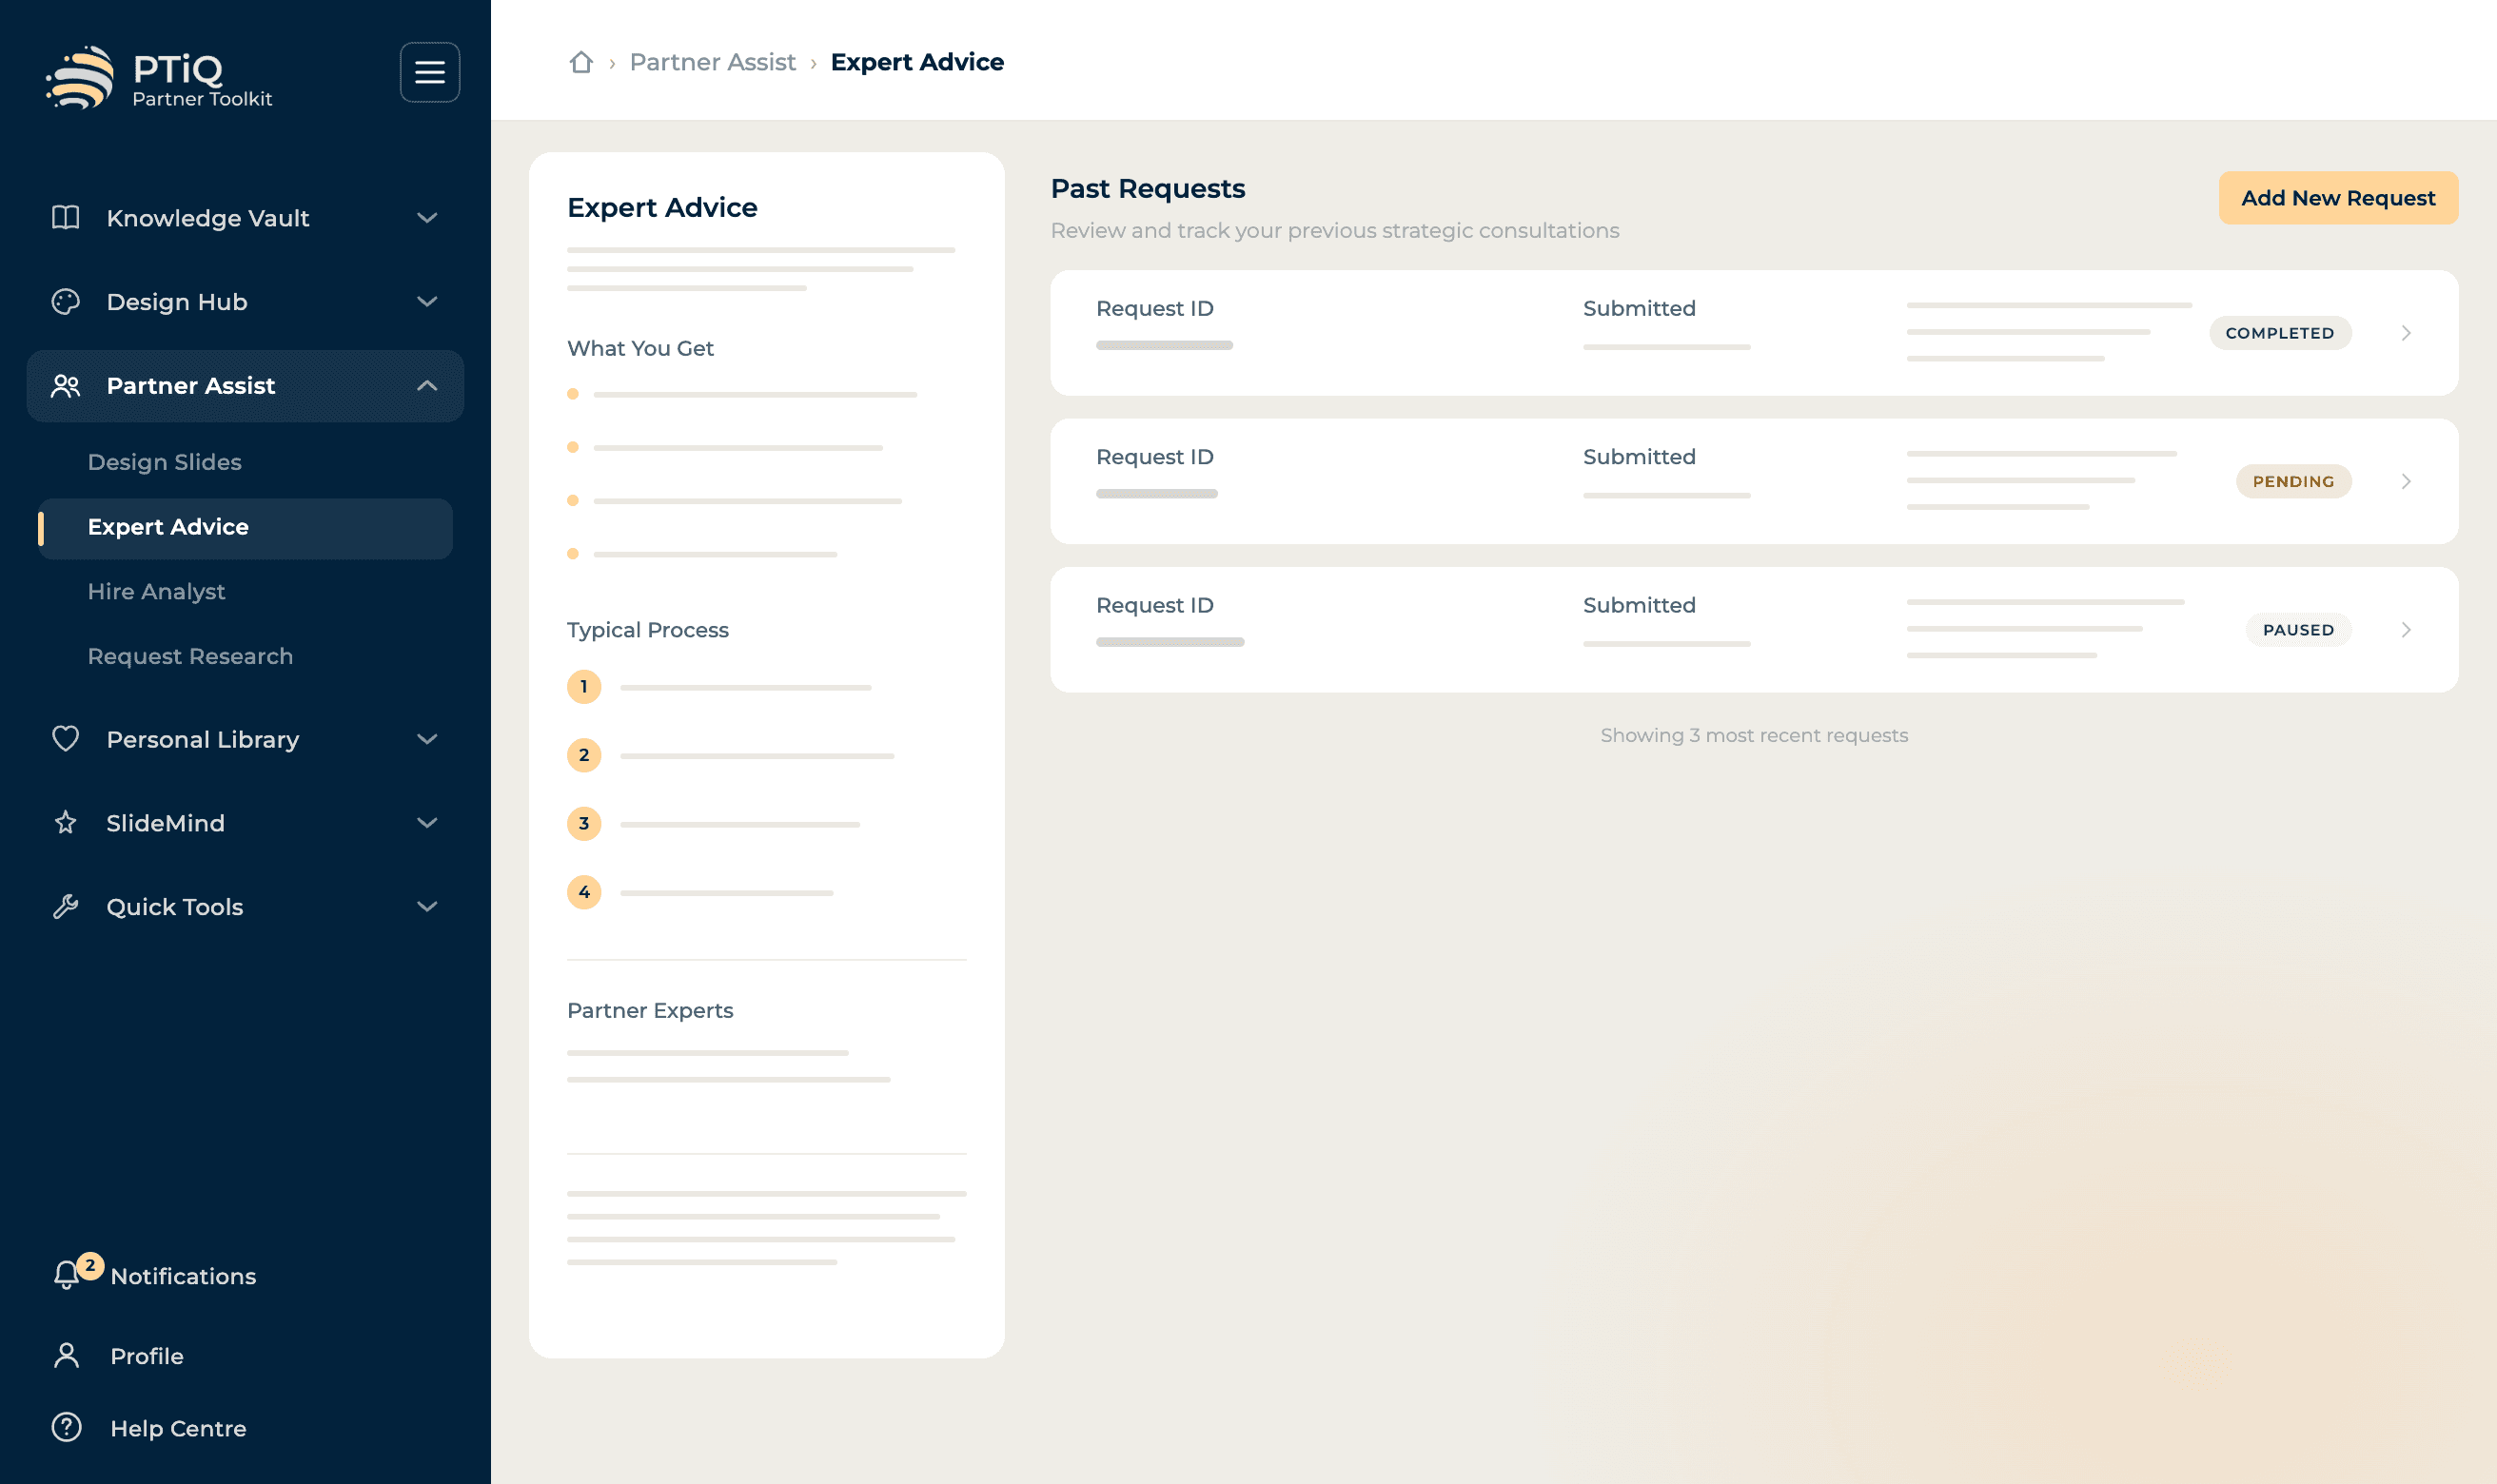Click Request ID label in PENDING row
2497x1484 pixels.
tap(1155, 457)
